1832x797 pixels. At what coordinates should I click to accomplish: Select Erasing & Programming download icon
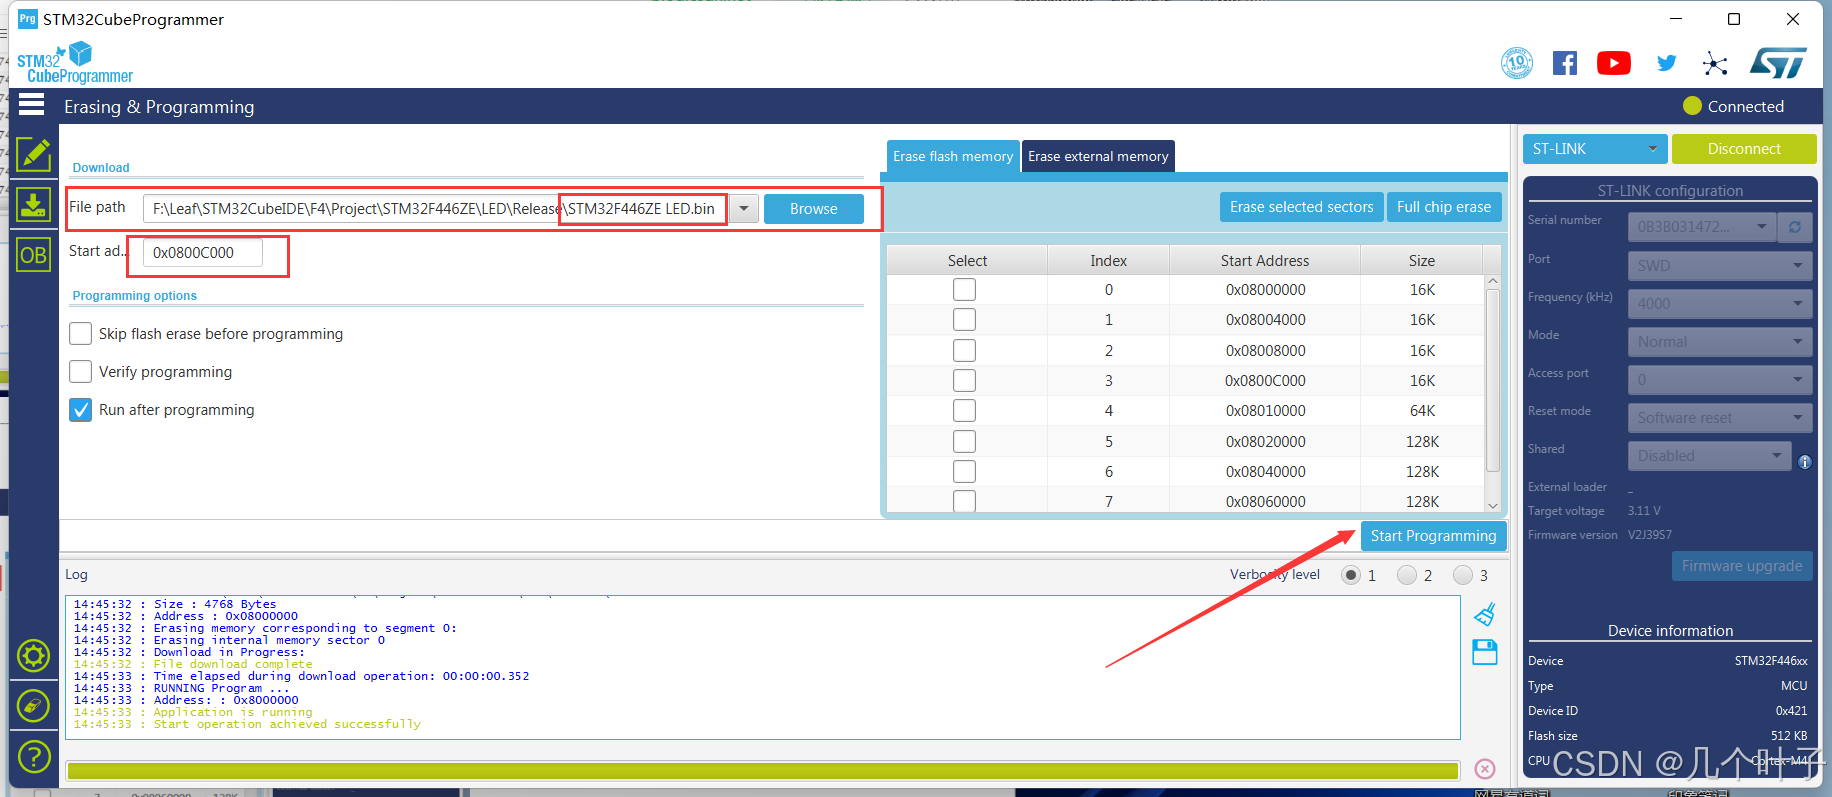[x=33, y=205]
